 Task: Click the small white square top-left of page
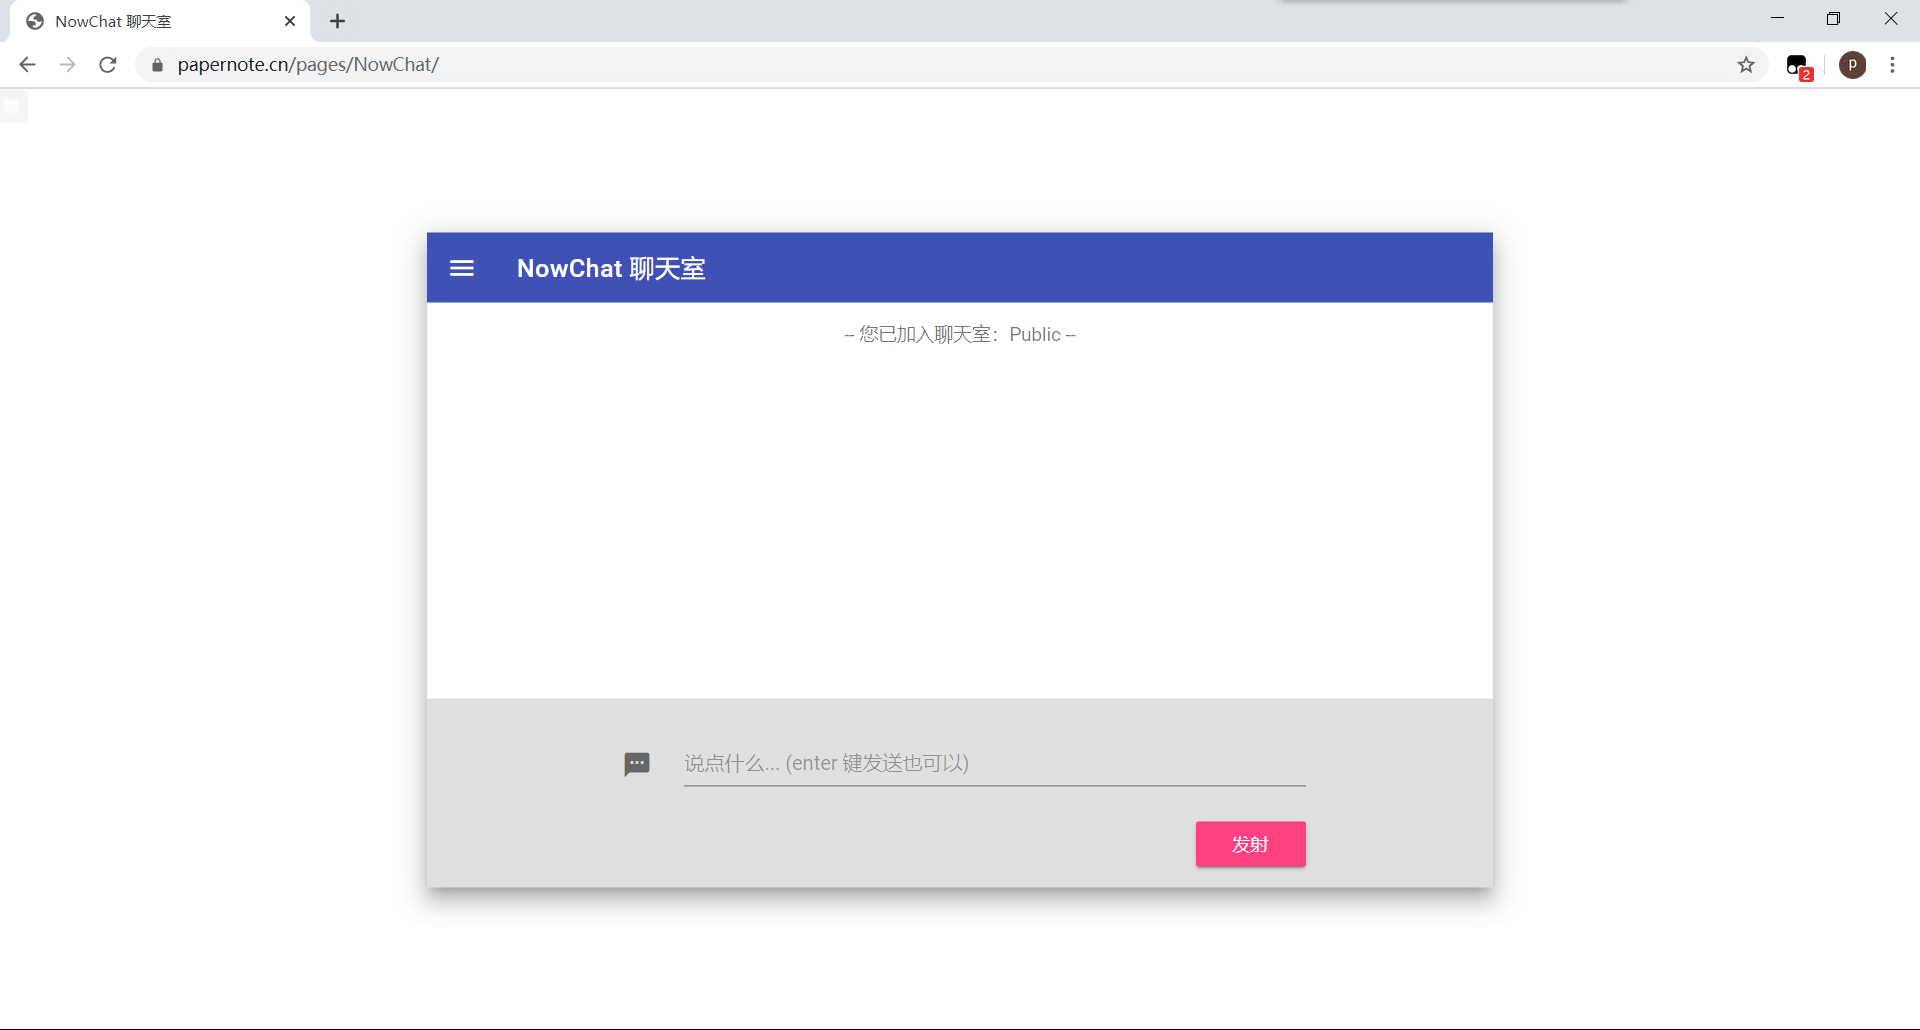click(12, 105)
